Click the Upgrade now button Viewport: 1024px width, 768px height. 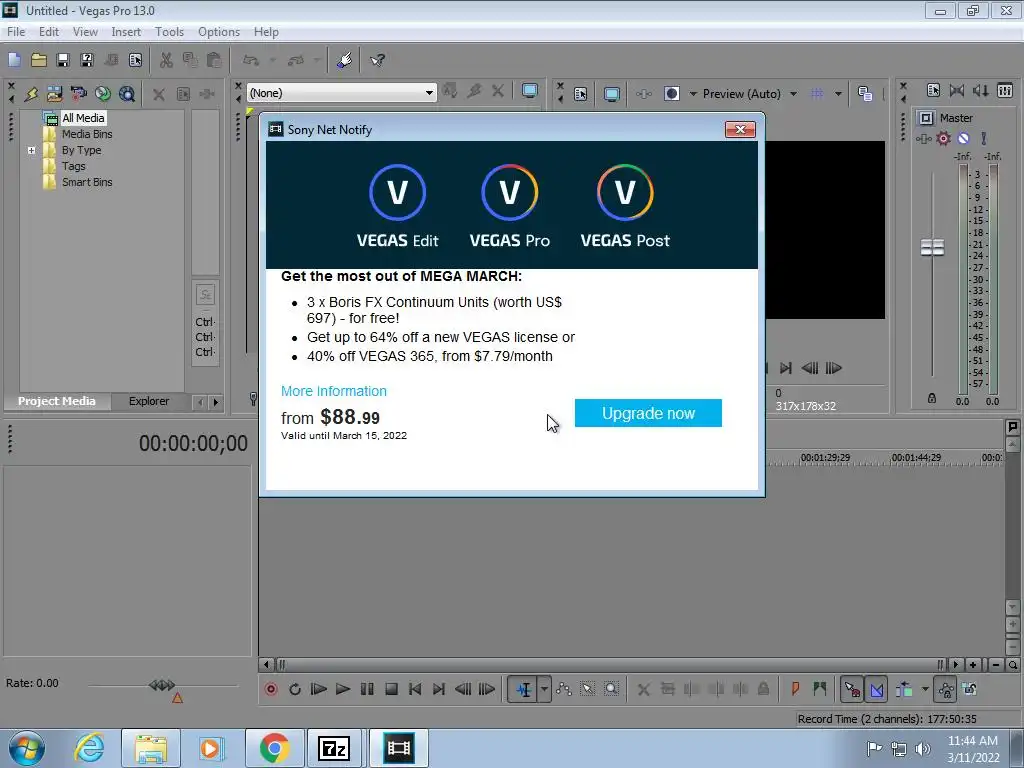[x=648, y=413]
